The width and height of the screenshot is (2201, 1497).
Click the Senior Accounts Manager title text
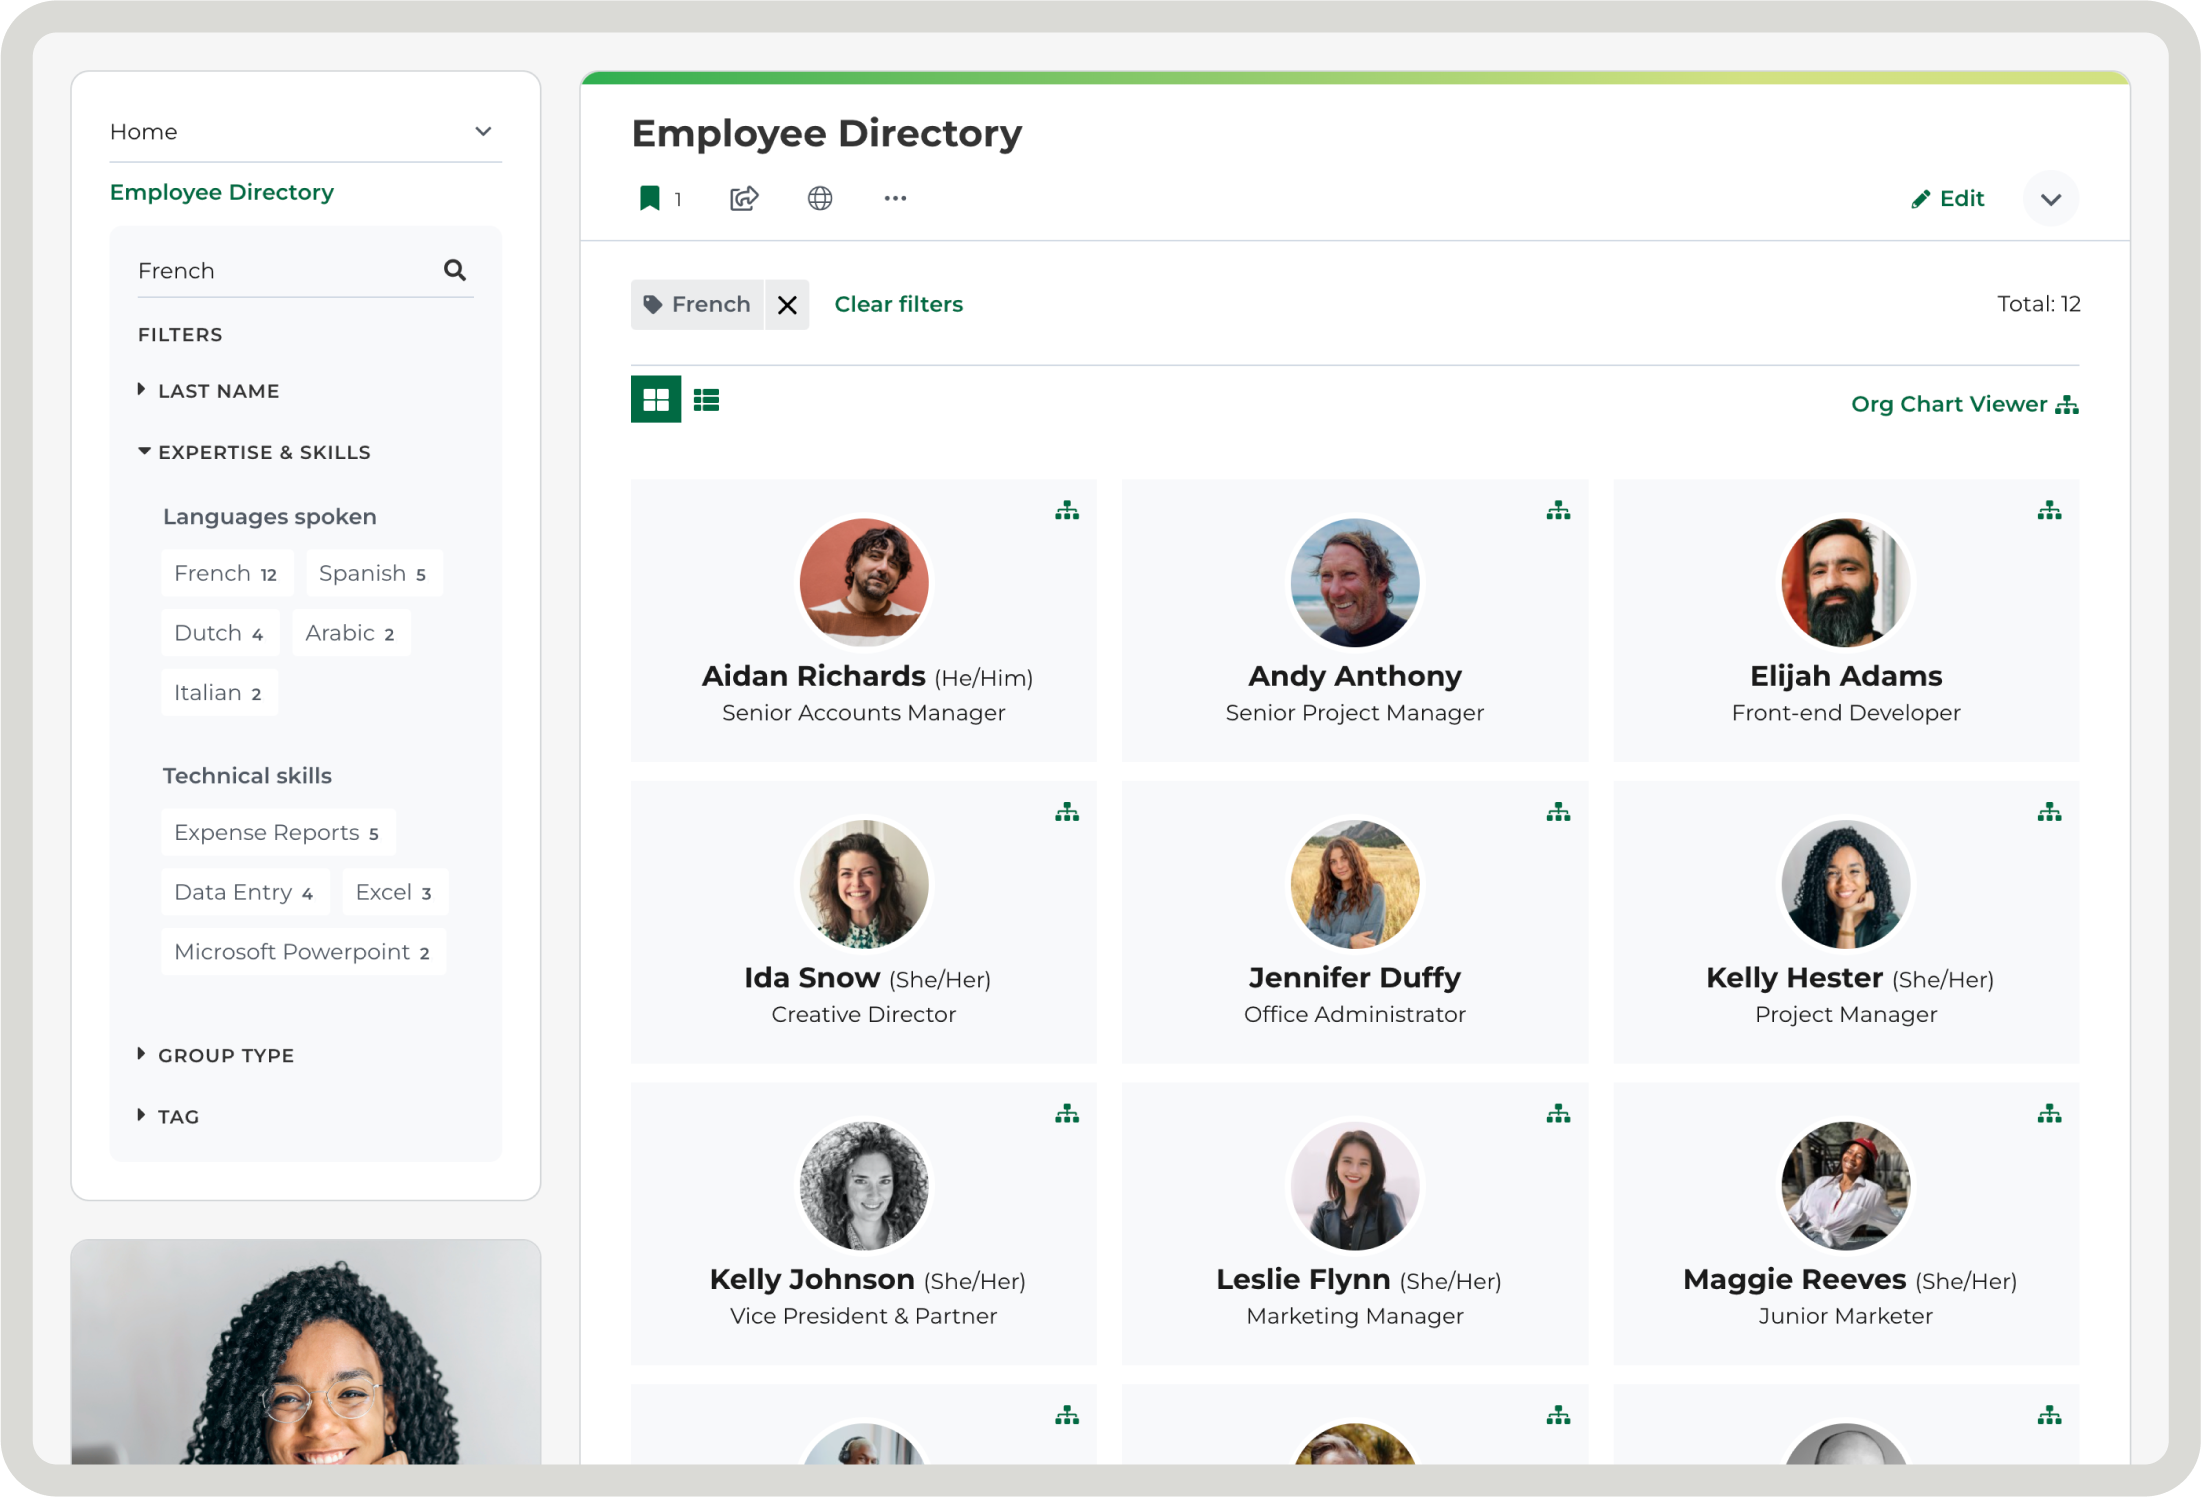[864, 713]
